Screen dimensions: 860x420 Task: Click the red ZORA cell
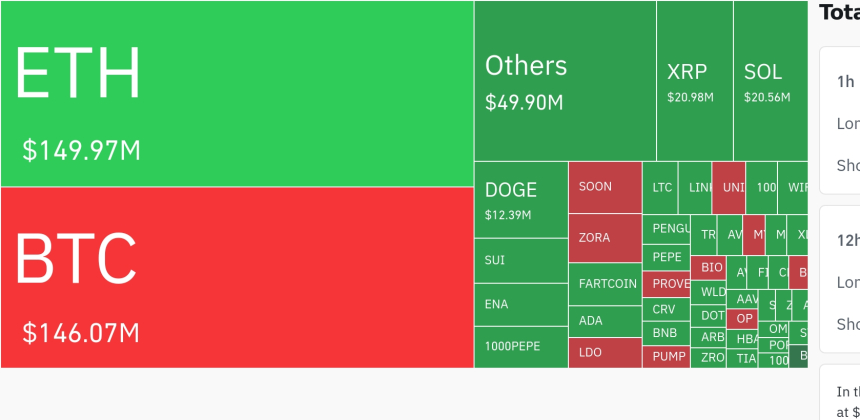[605, 238]
